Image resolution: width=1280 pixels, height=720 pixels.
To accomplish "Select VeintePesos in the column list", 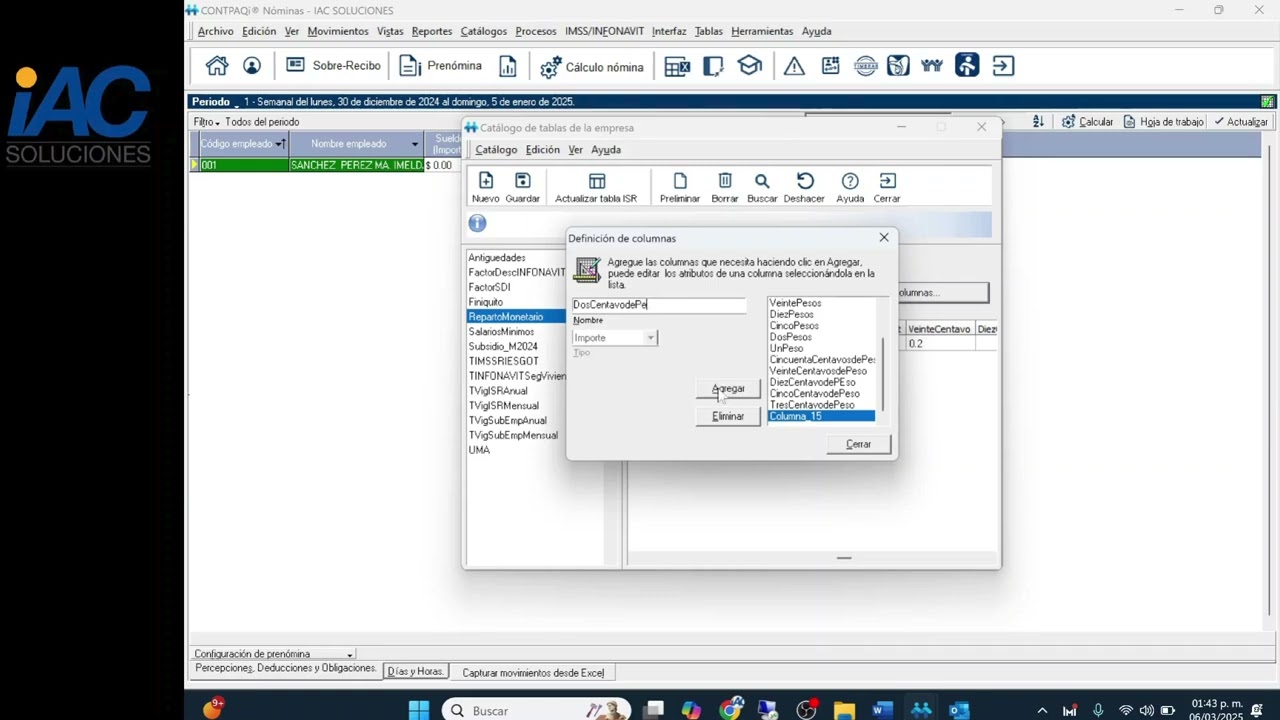I will (x=795, y=303).
